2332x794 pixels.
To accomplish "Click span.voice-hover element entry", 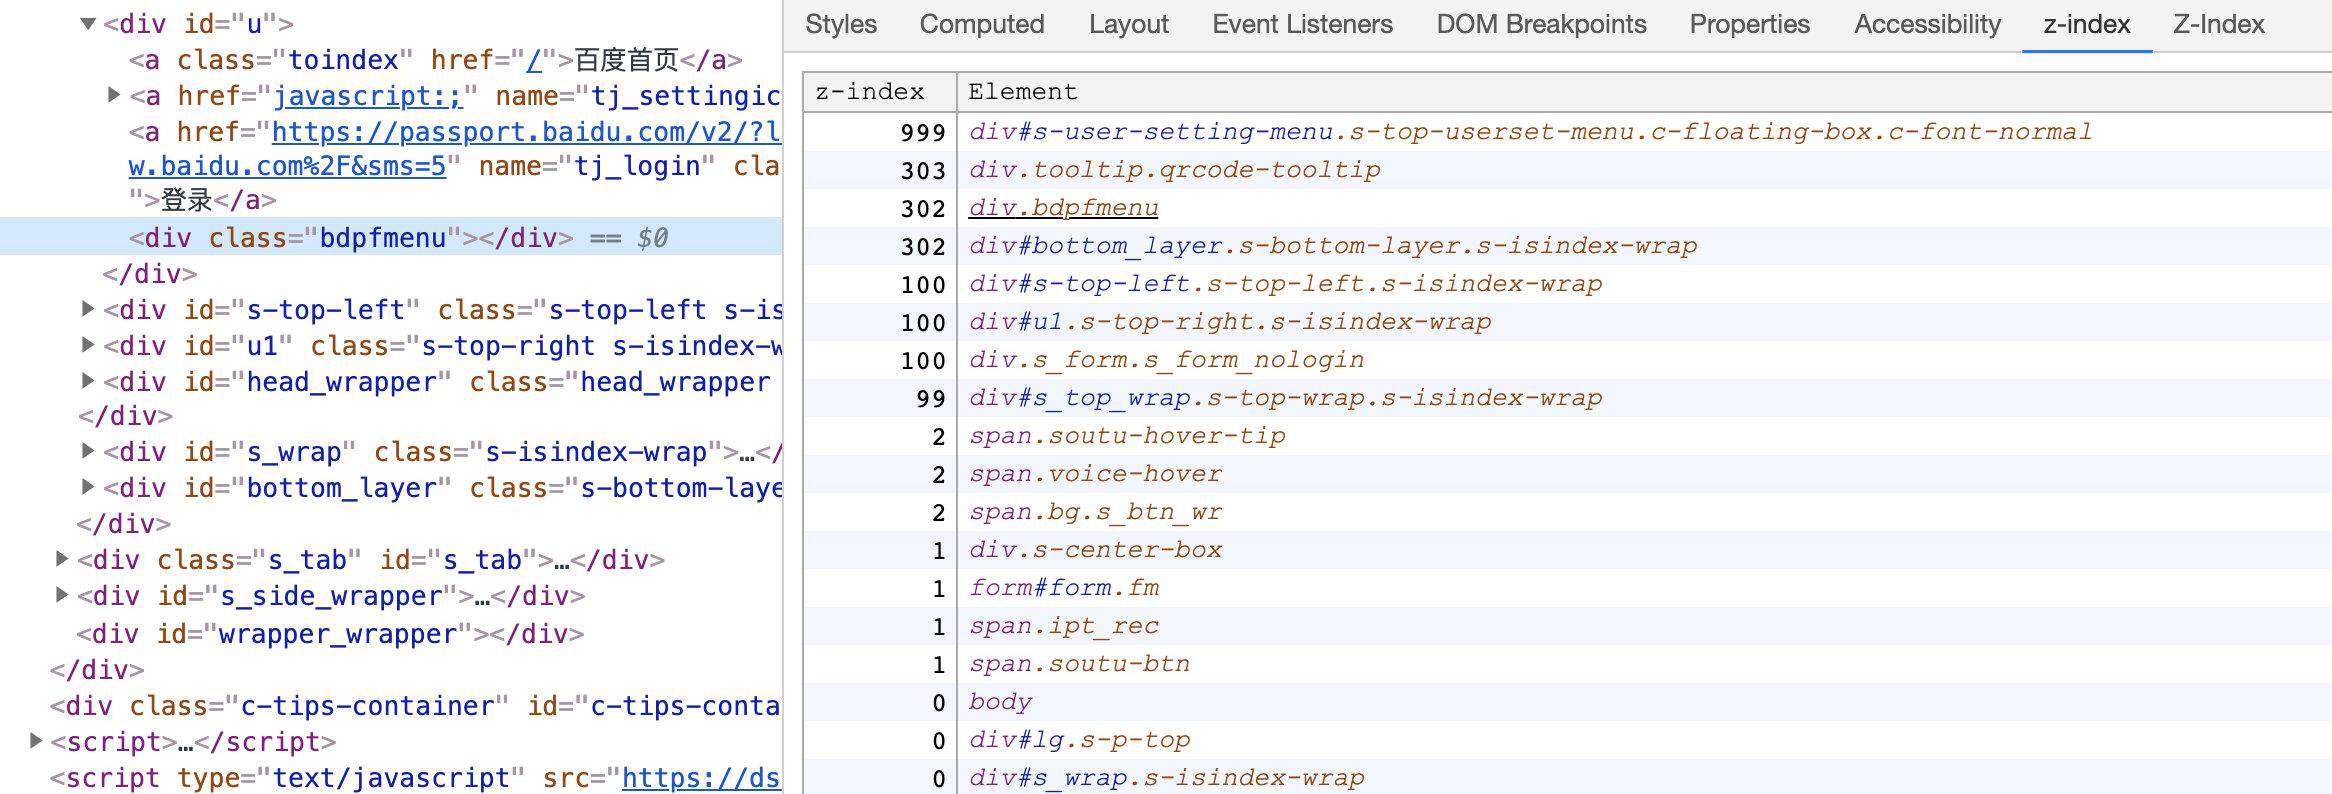I will (x=1095, y=473).
